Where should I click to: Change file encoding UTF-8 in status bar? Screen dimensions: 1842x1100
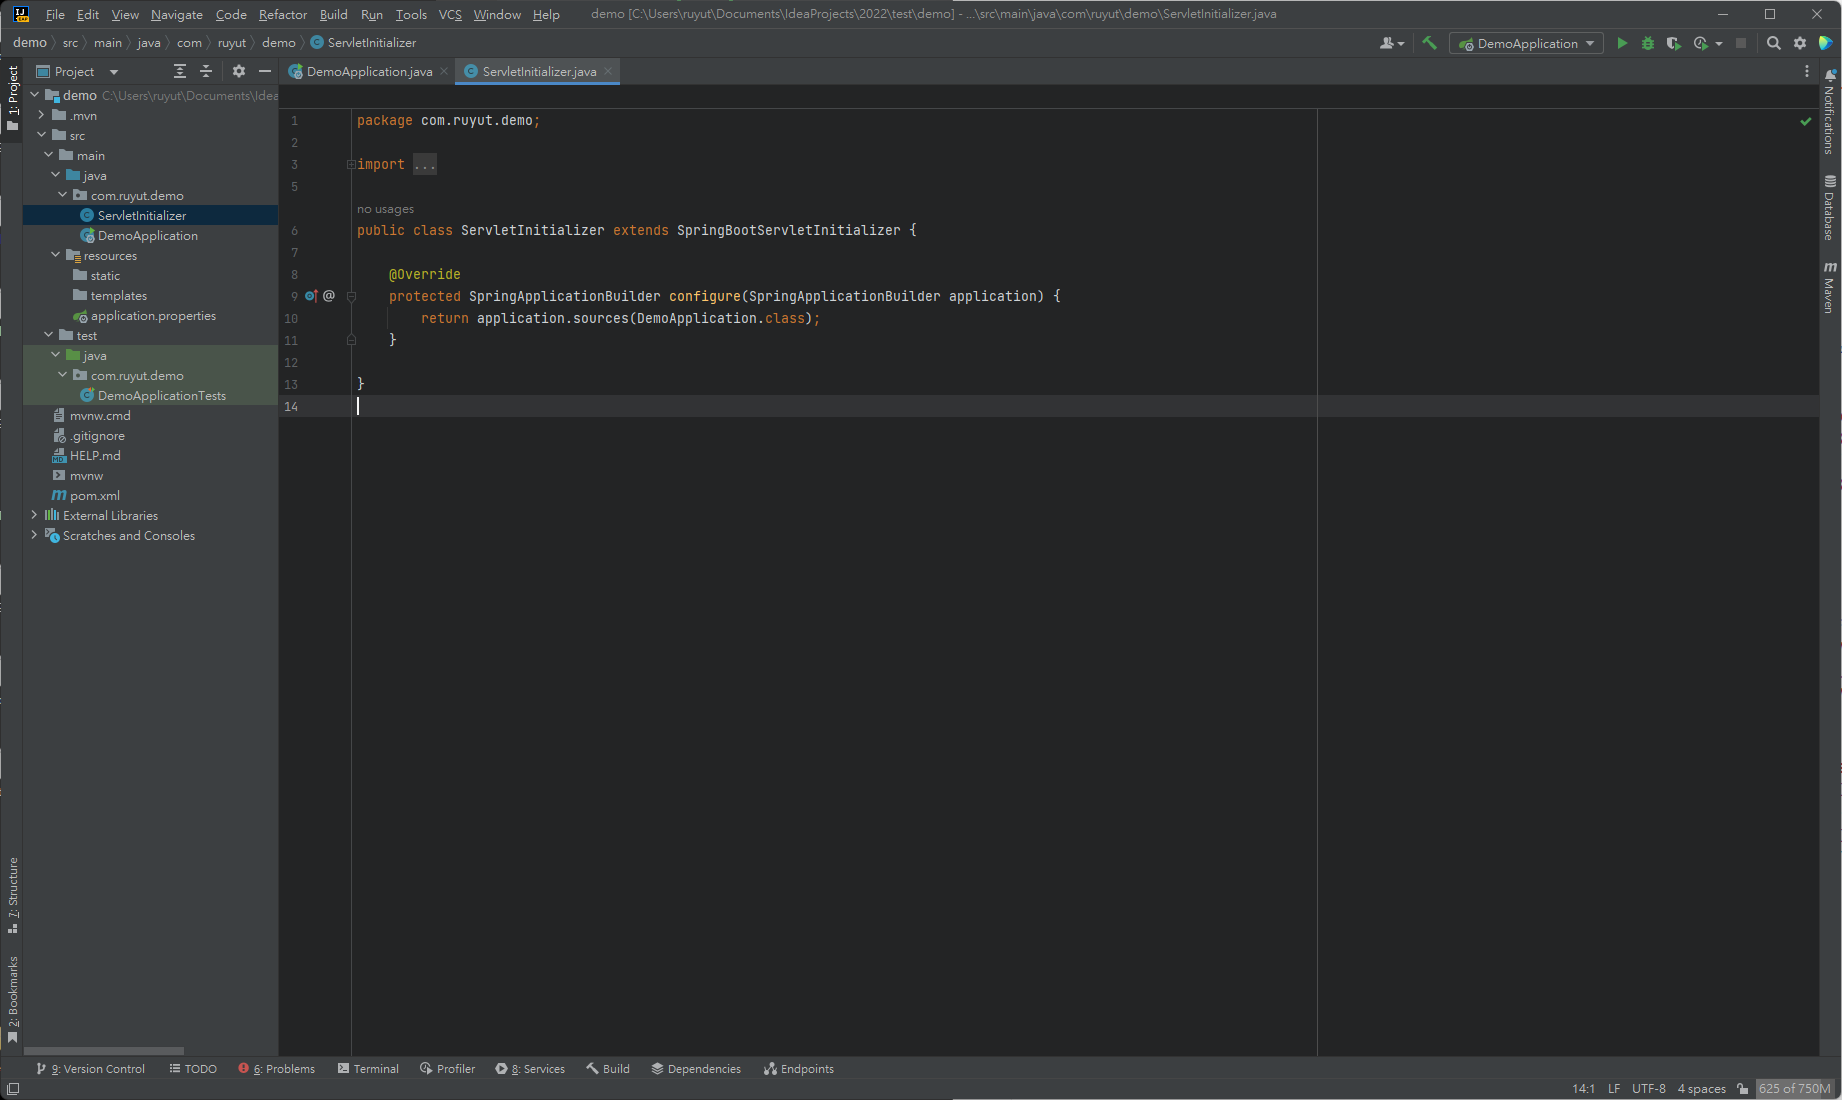(x=1649, y=1089)
